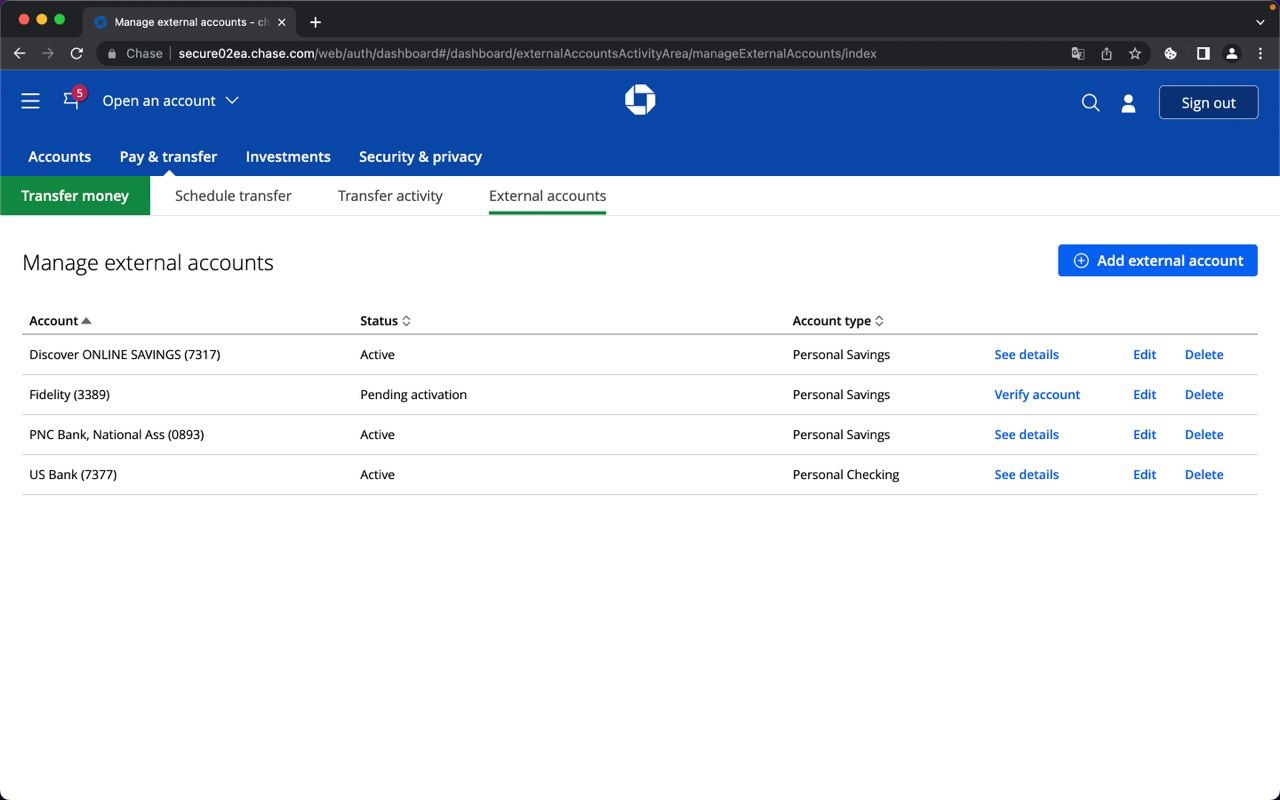Viewport: 1280px width, 800px height.
Task: Open the translate page icon
Action: click(x=1077, y=53)
